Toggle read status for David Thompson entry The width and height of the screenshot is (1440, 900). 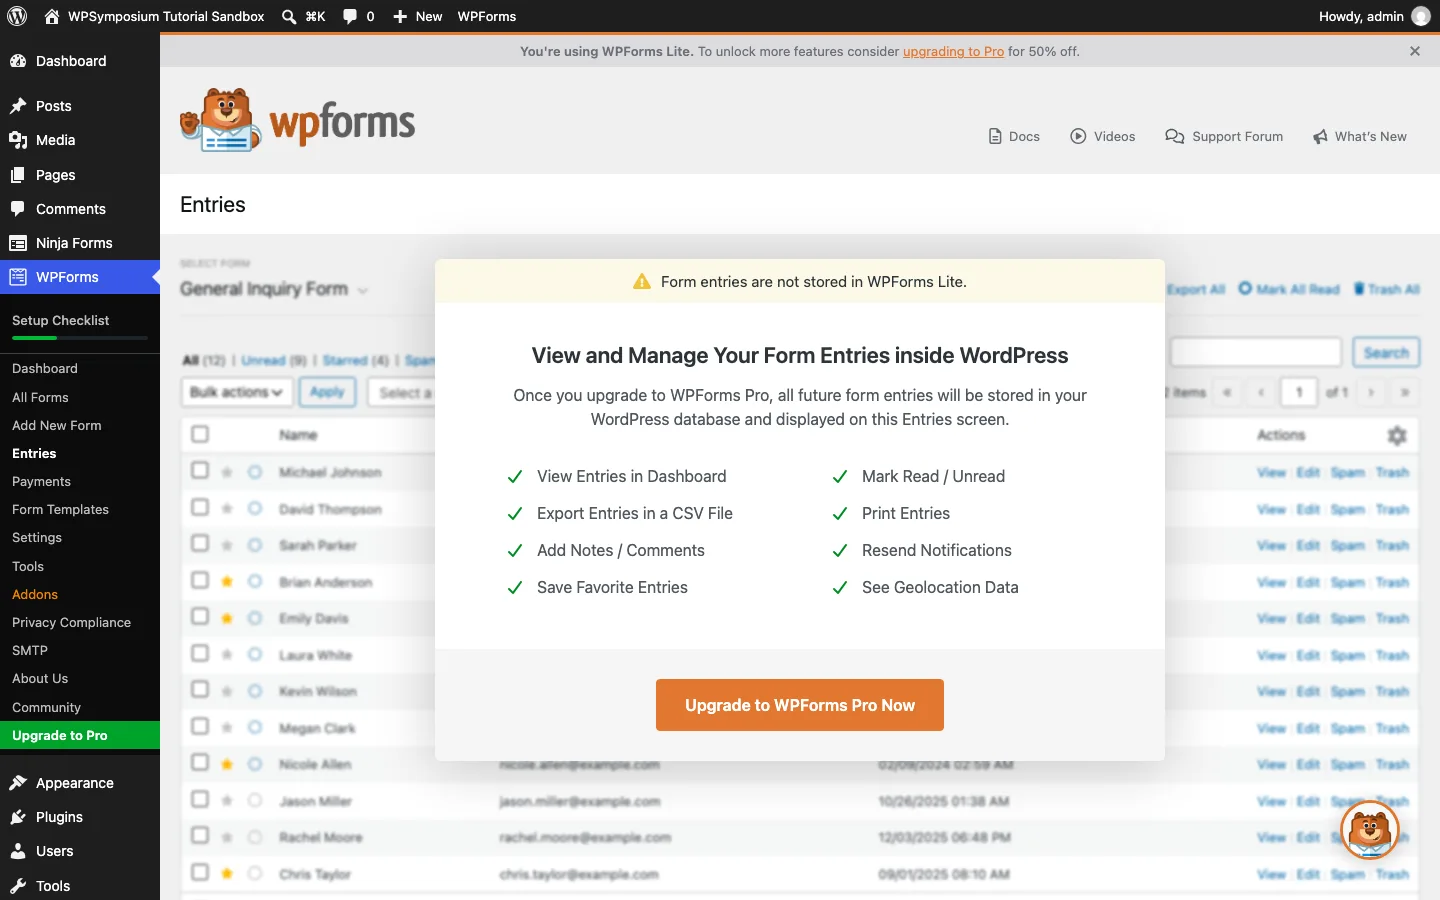tap(255, 508)
